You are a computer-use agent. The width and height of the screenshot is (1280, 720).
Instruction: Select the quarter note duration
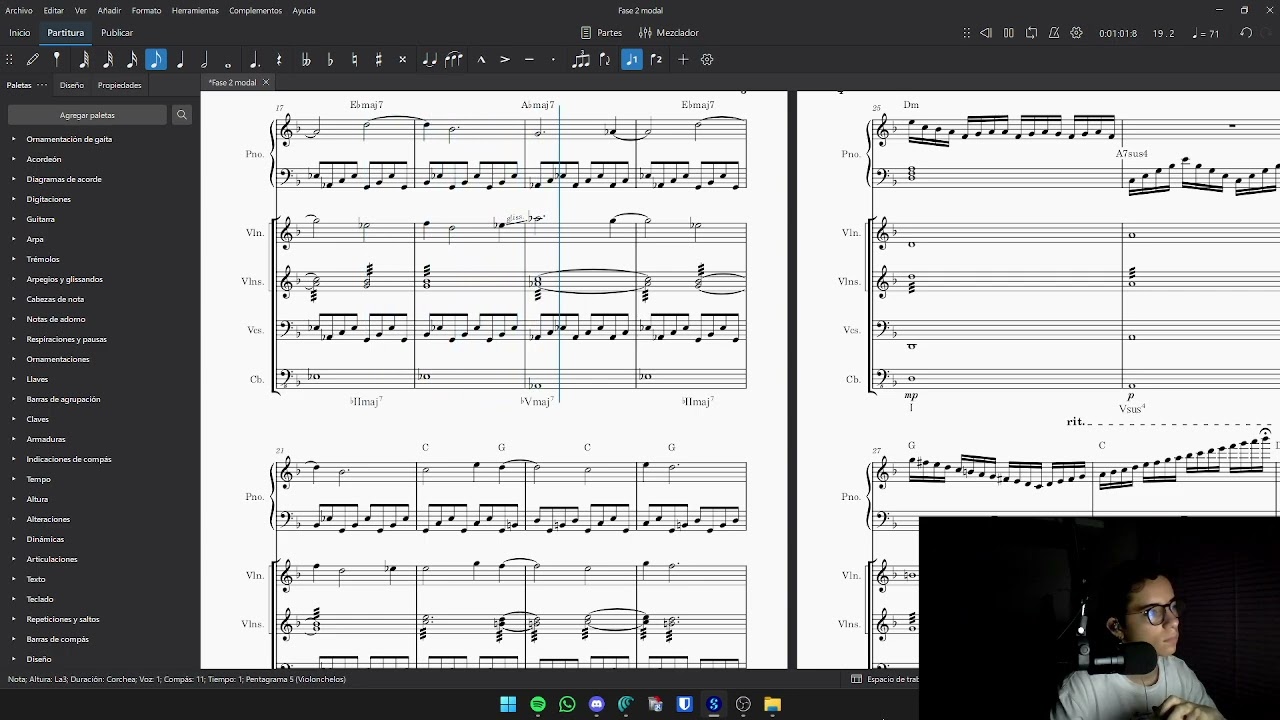click(x=180, y=60)
